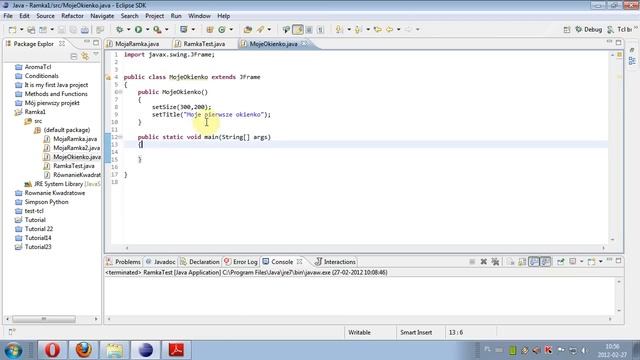Click the Windows Start button
This screenshot has height=360, width=640.
point(13,350)
